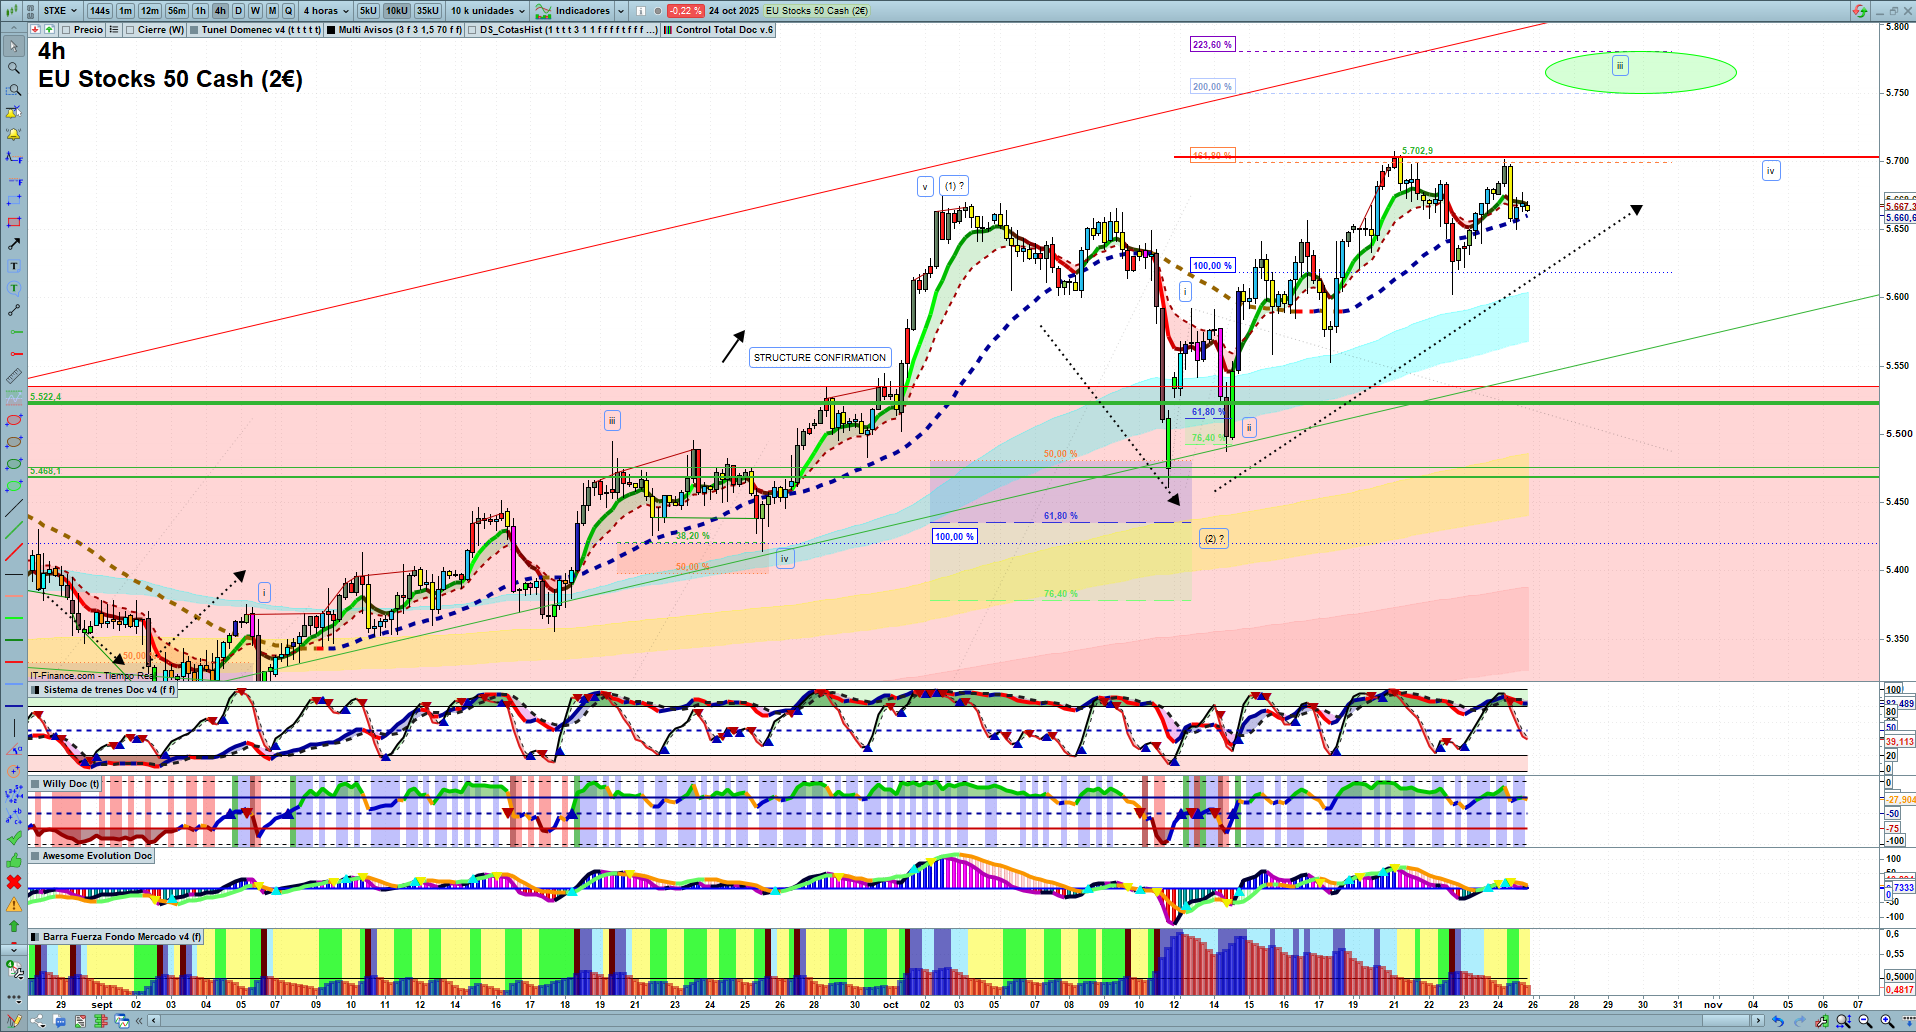Open the Indicadores button

click(574, 11)
